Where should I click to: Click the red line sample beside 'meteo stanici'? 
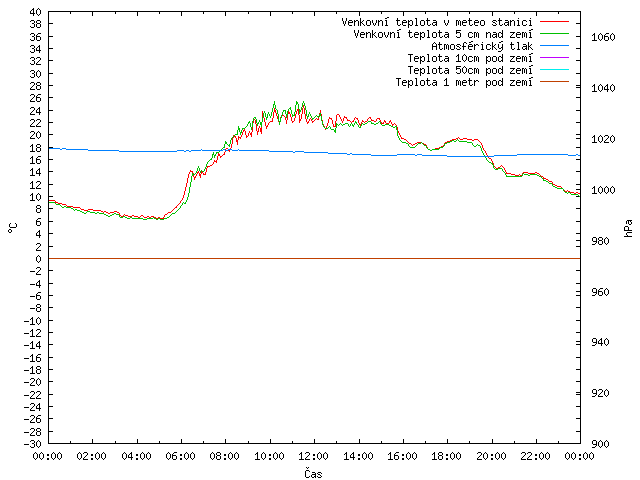pos(554,21)
